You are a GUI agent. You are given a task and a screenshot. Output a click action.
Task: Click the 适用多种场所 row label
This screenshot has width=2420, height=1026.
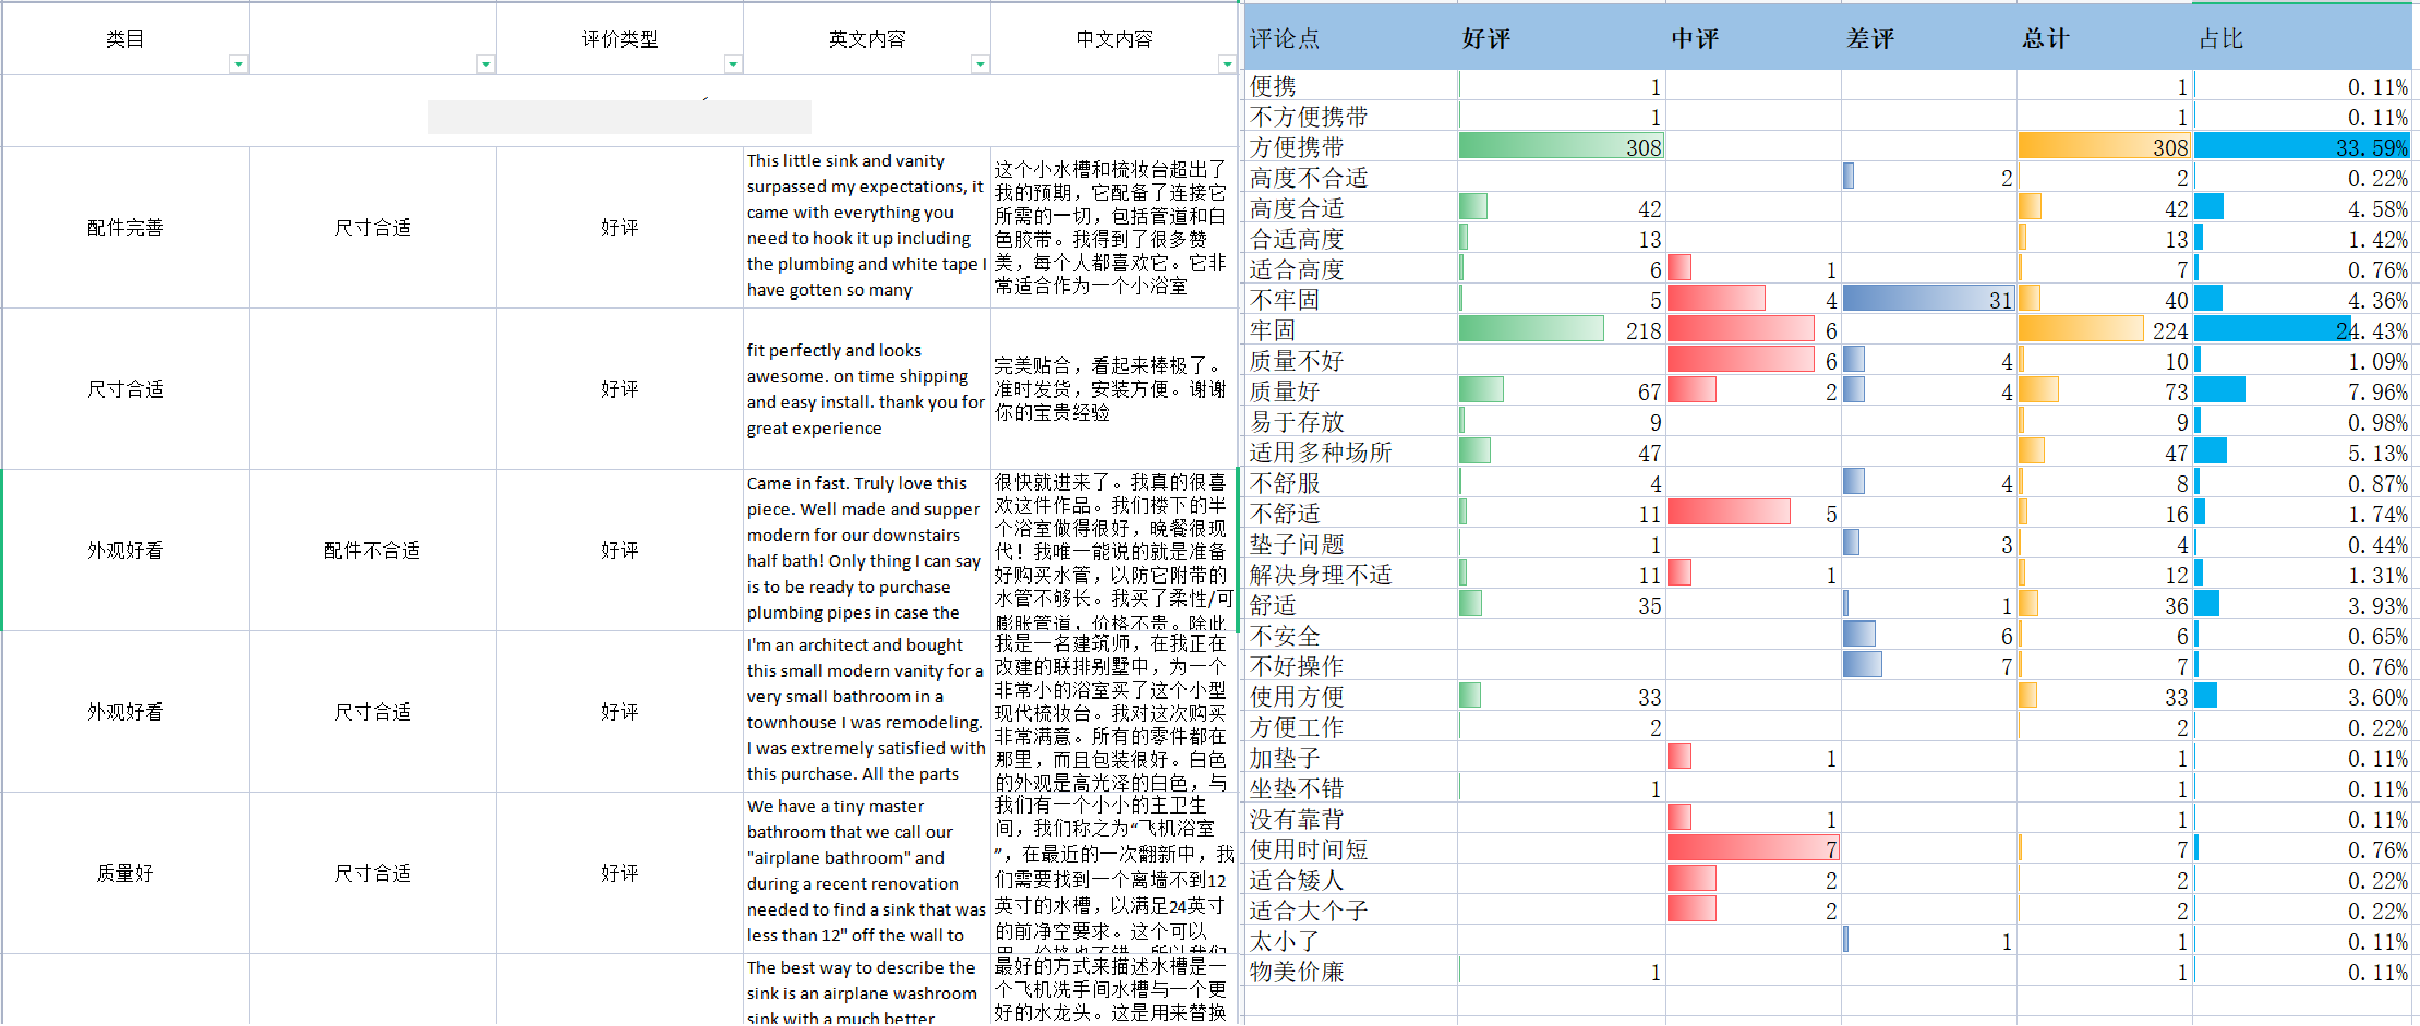1321,452
